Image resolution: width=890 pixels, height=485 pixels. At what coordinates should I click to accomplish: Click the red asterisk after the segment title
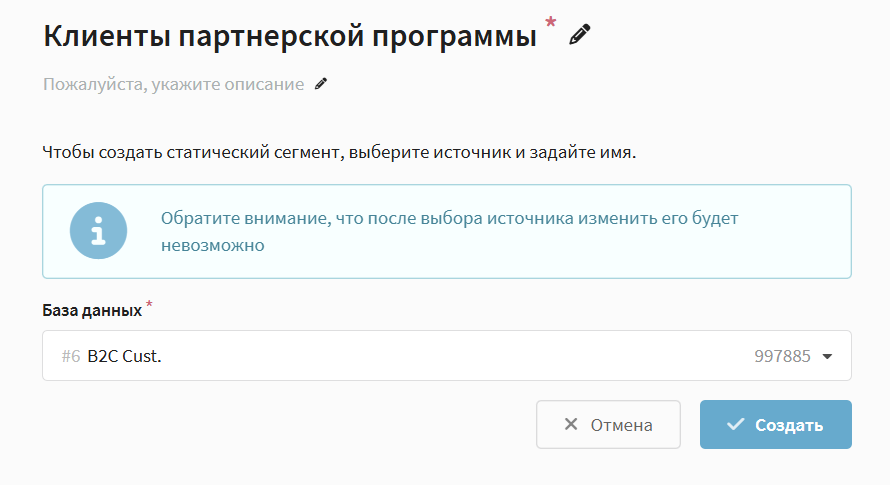550,23
